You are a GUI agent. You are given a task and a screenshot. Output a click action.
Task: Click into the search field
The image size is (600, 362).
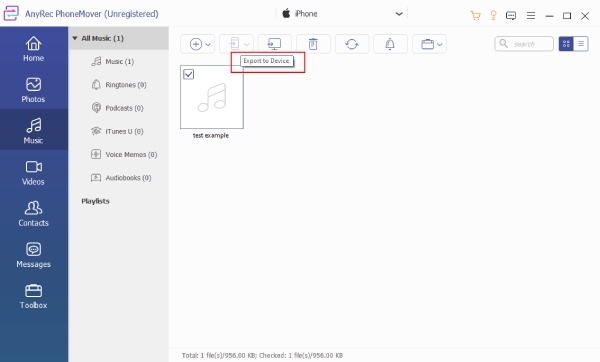[524, 44]
